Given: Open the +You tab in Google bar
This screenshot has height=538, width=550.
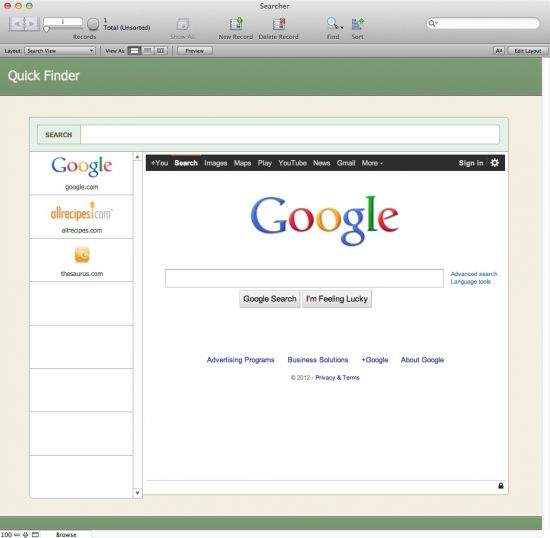Looking at the screenshot, I should (160, 163).
